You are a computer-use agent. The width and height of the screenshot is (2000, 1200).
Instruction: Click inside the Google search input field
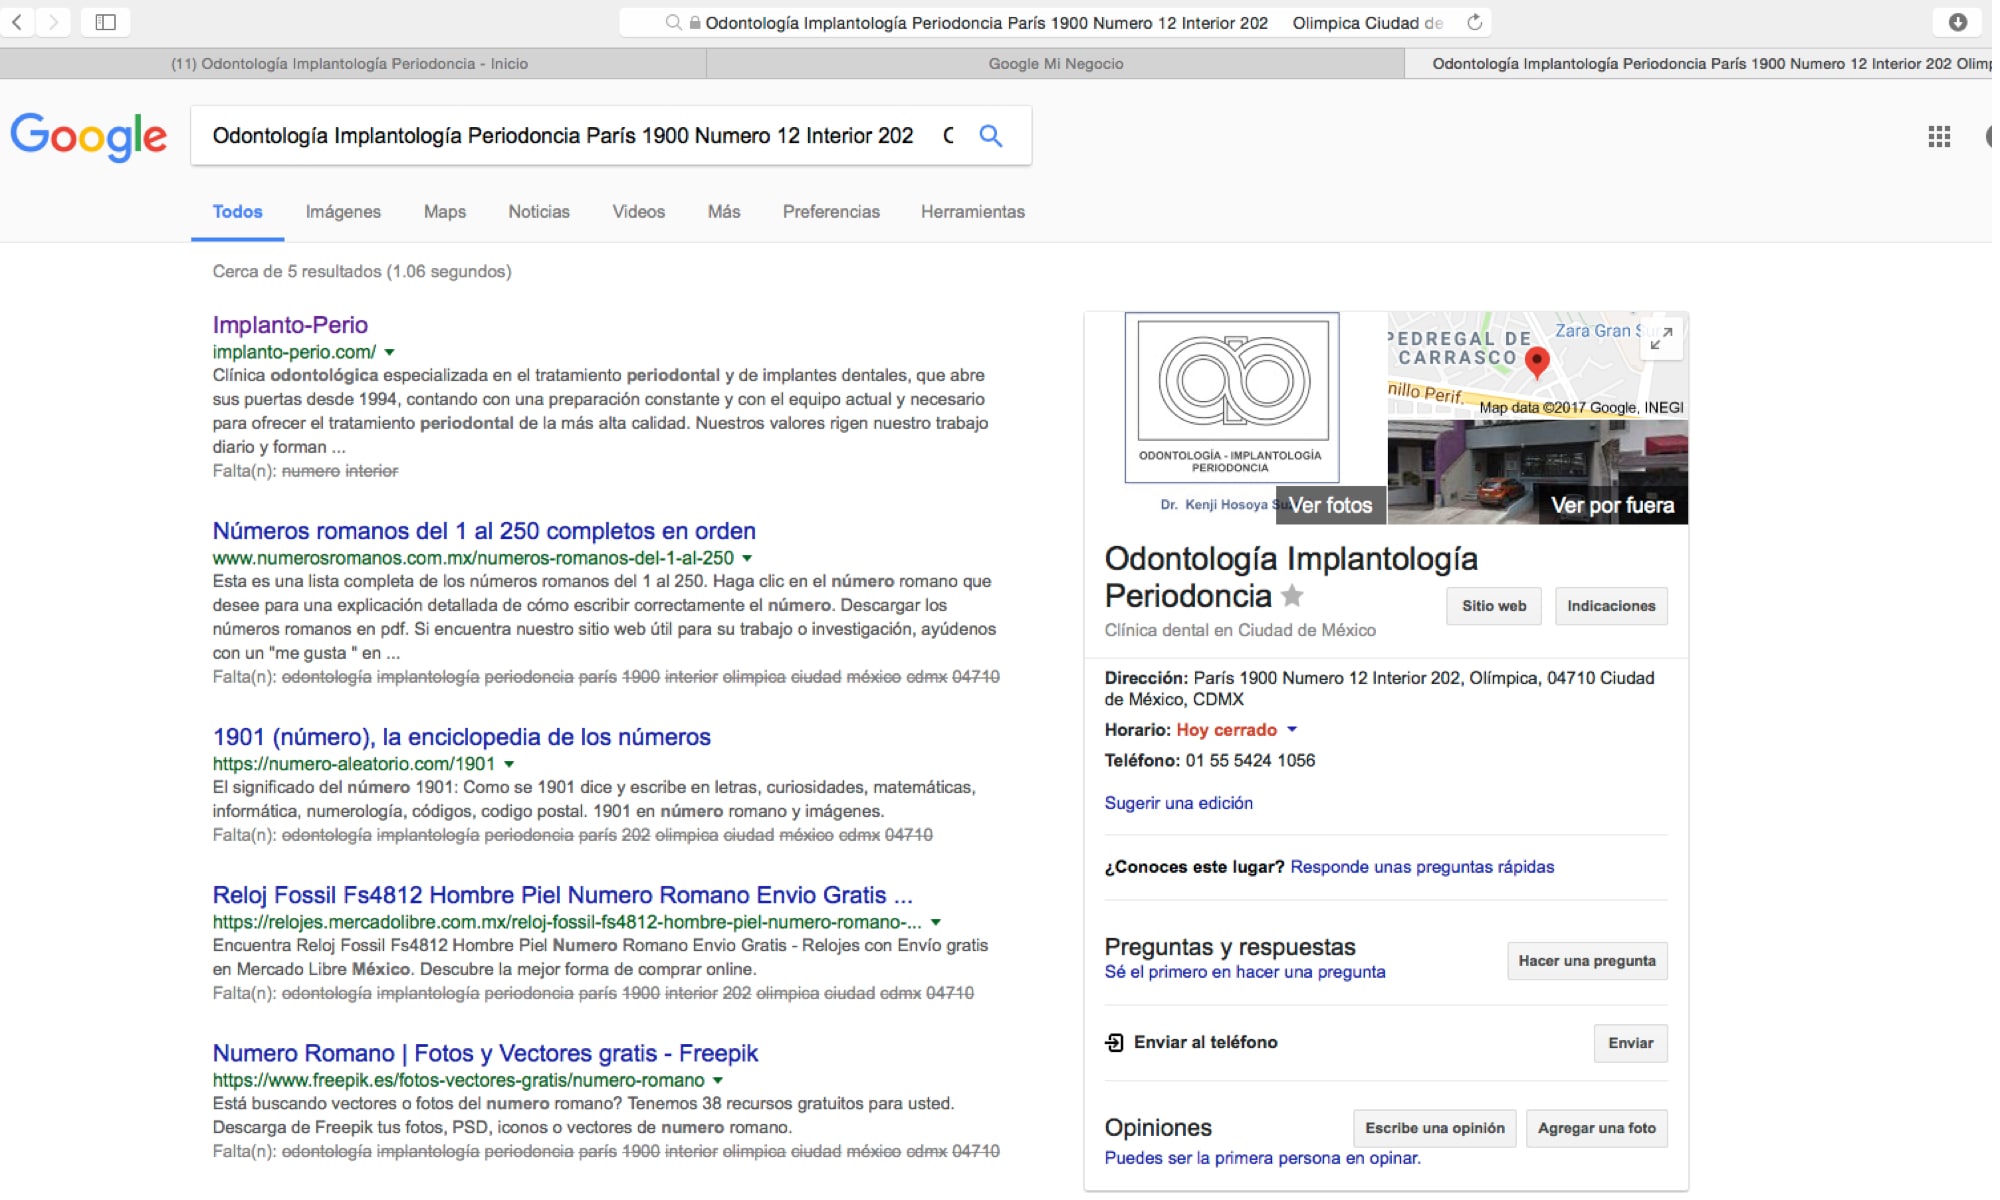click(560, 135)
